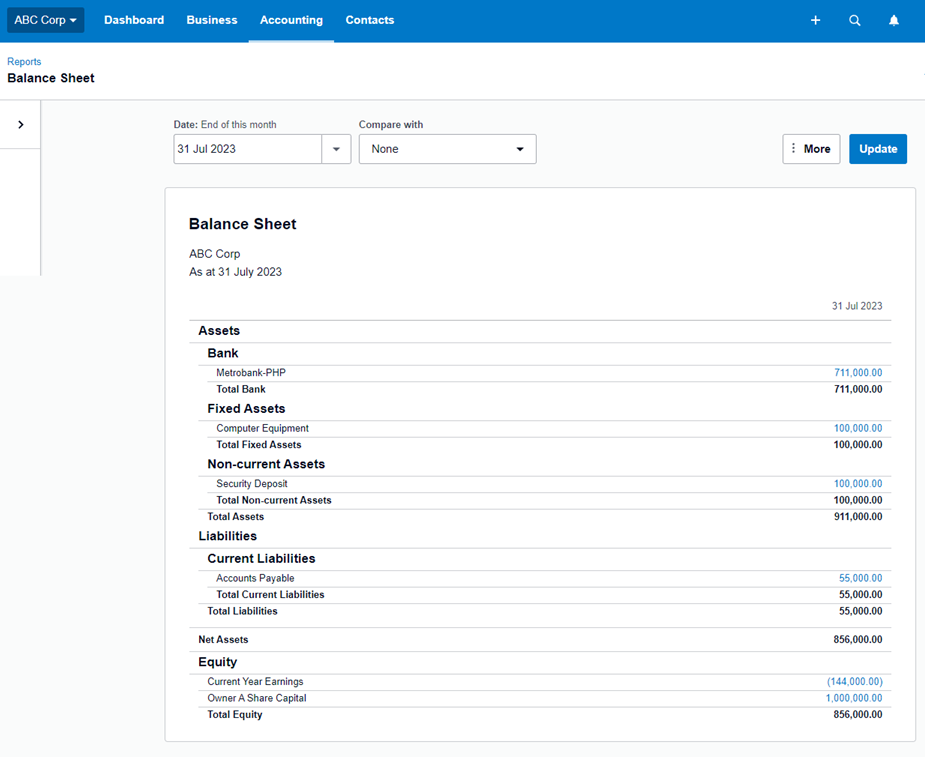Expand the left sidebar chevron
Screen dimensions: 925x757
21,124
